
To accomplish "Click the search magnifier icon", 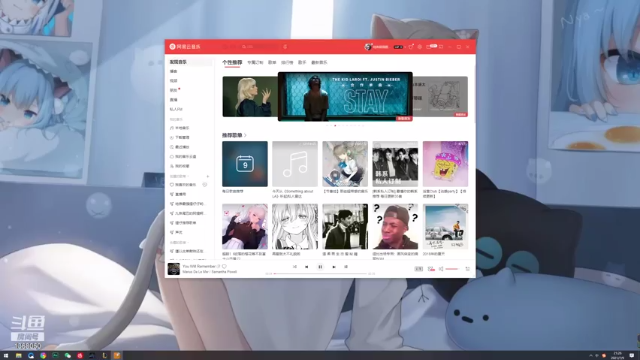I will 244,47.
